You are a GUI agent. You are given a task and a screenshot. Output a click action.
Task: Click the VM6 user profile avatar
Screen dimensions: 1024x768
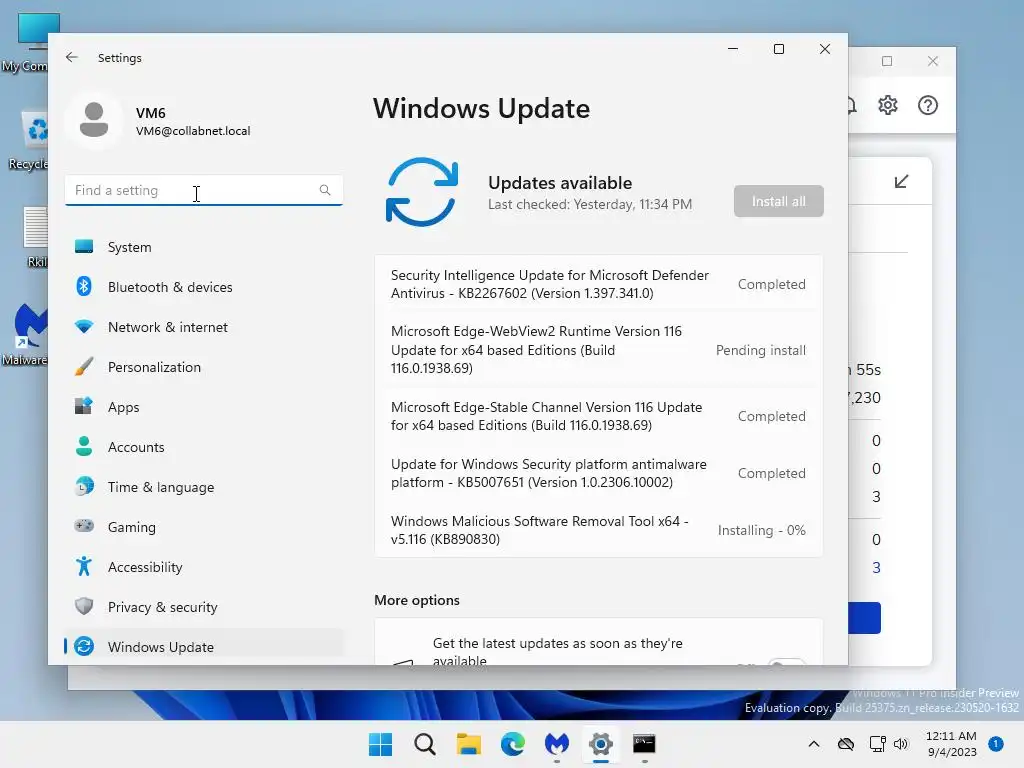point(94,120)
